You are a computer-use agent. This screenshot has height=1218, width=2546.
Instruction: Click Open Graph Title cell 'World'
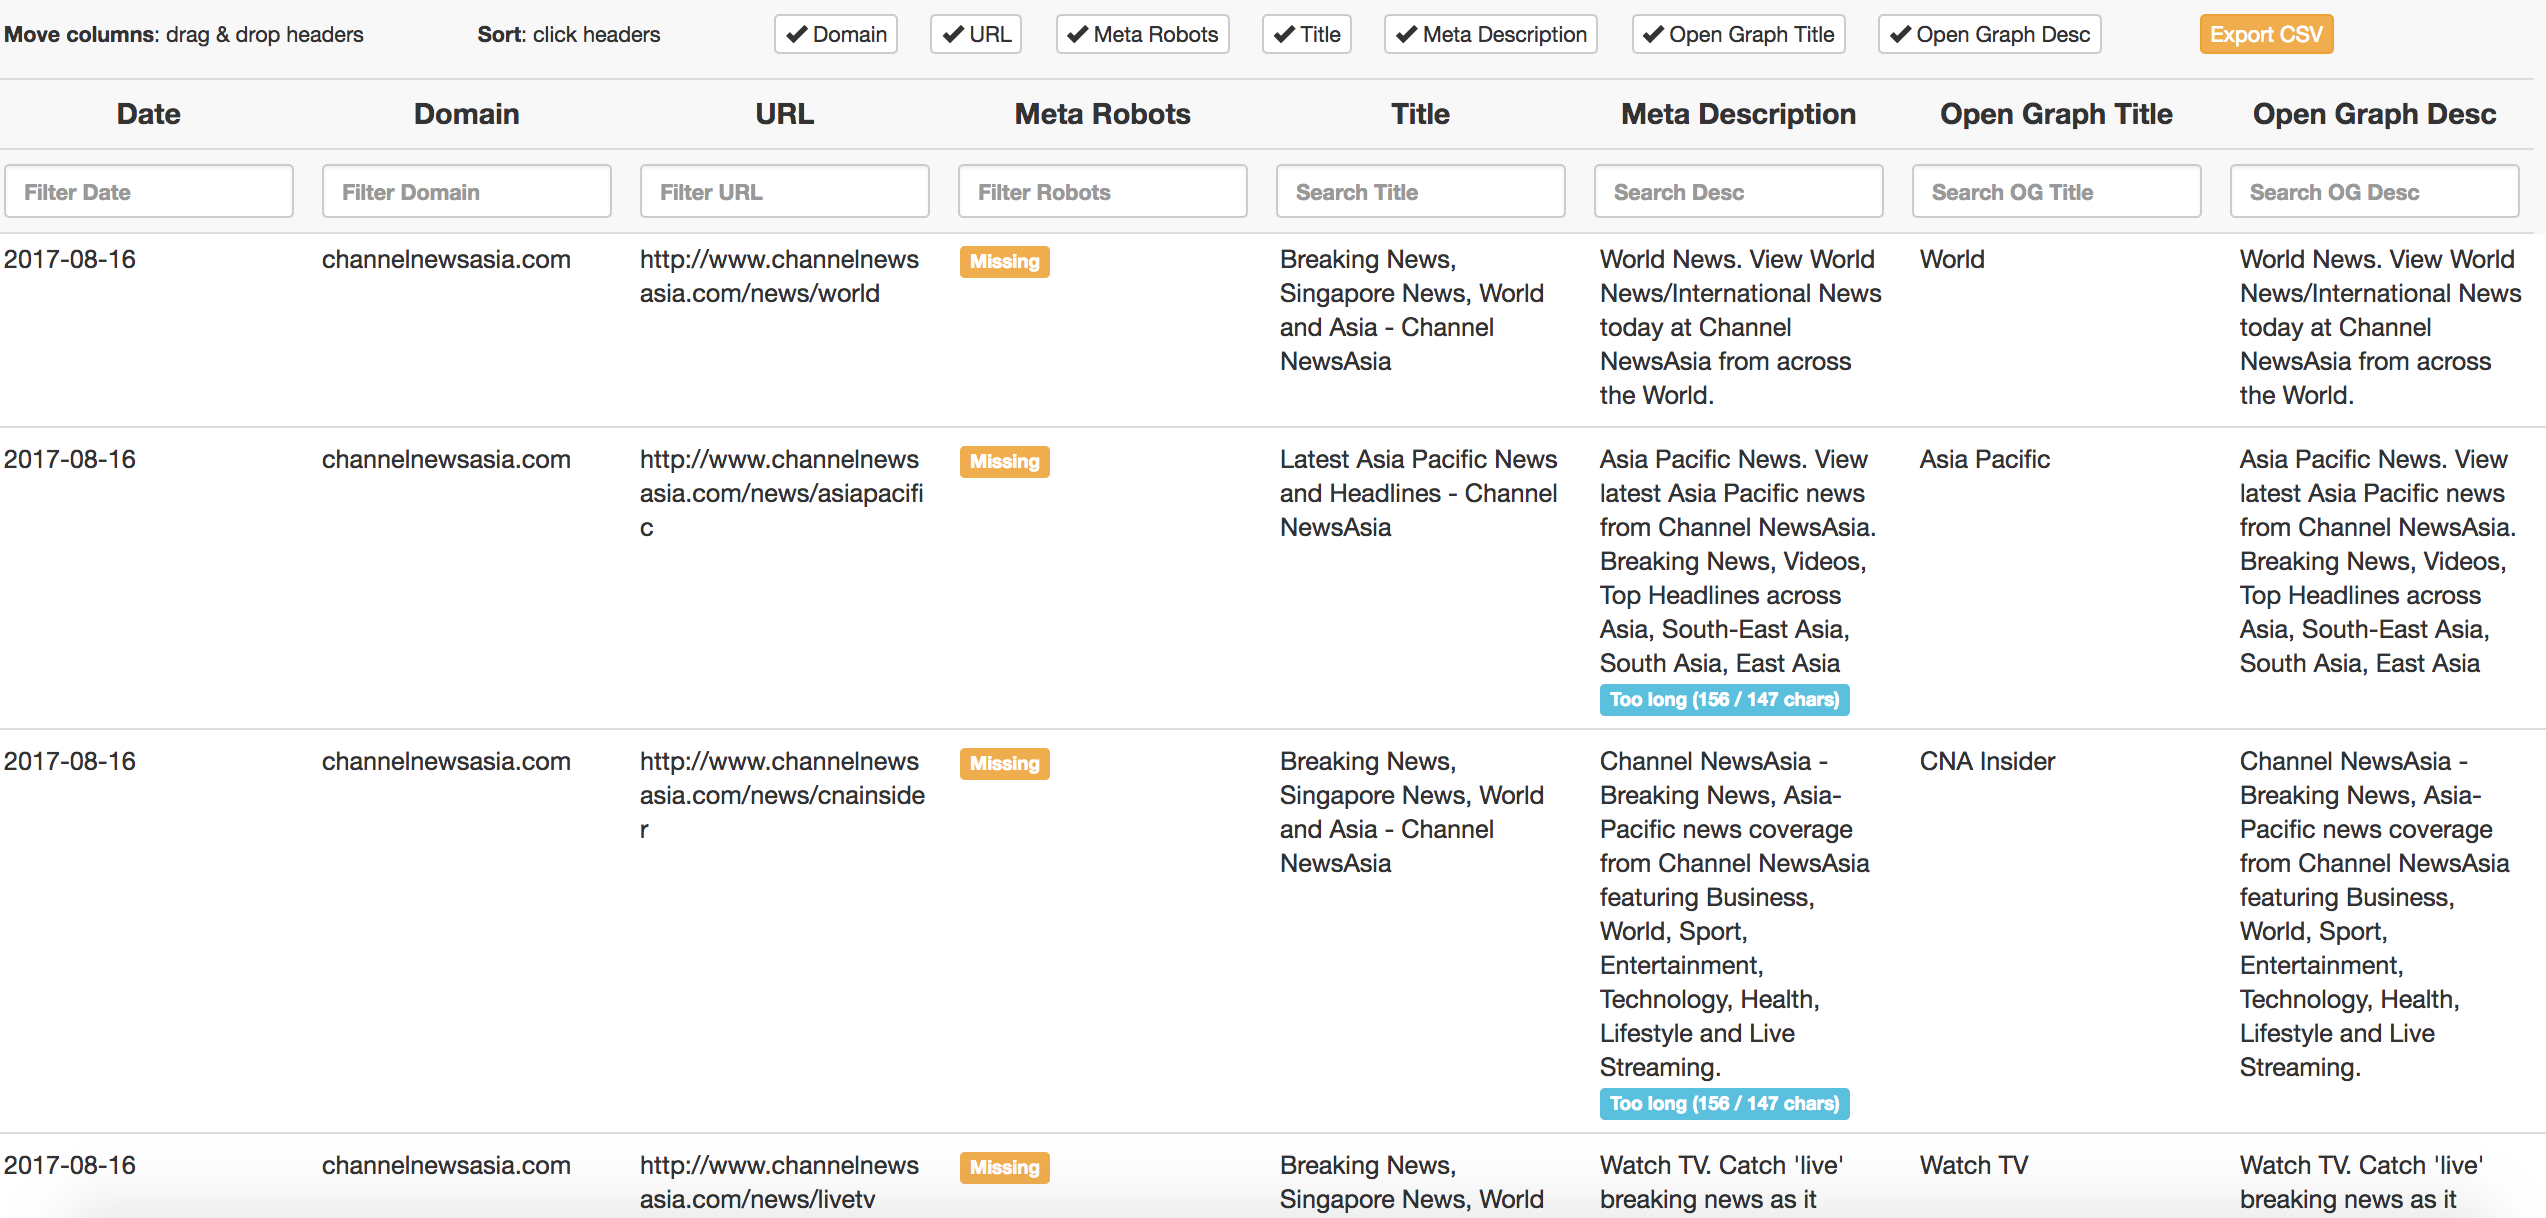point(1952,260)
